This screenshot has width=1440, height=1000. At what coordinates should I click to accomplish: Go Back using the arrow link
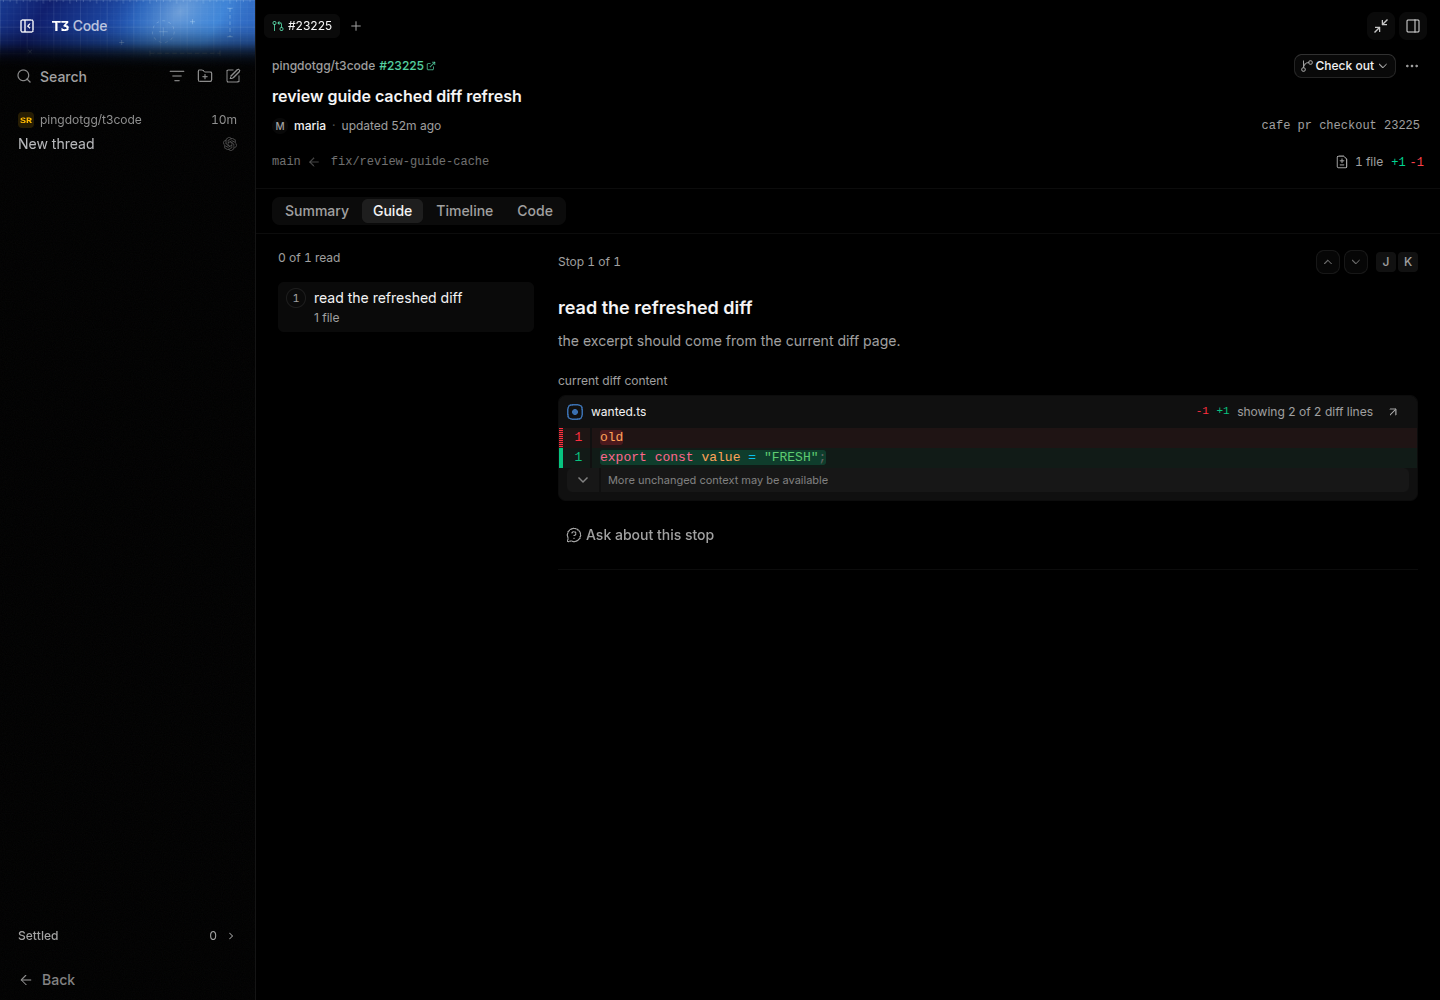pyautogui.click(x=47, y=980)
